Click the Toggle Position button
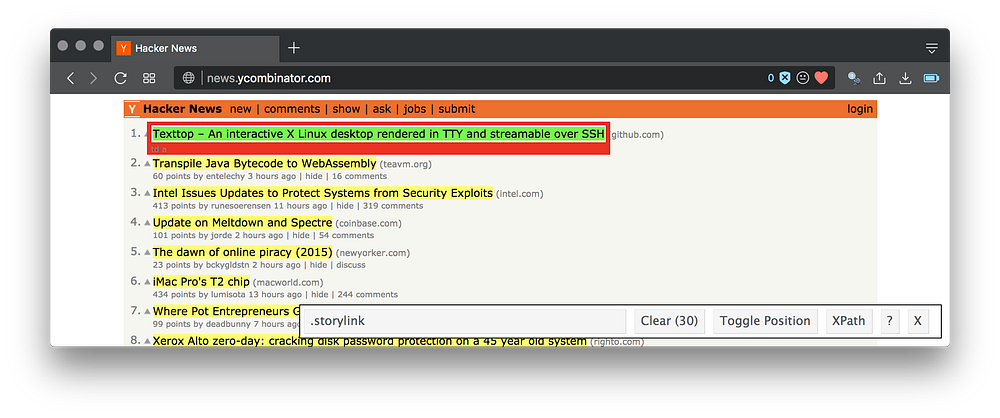1000x418 pixels. [x=765, y=321]
